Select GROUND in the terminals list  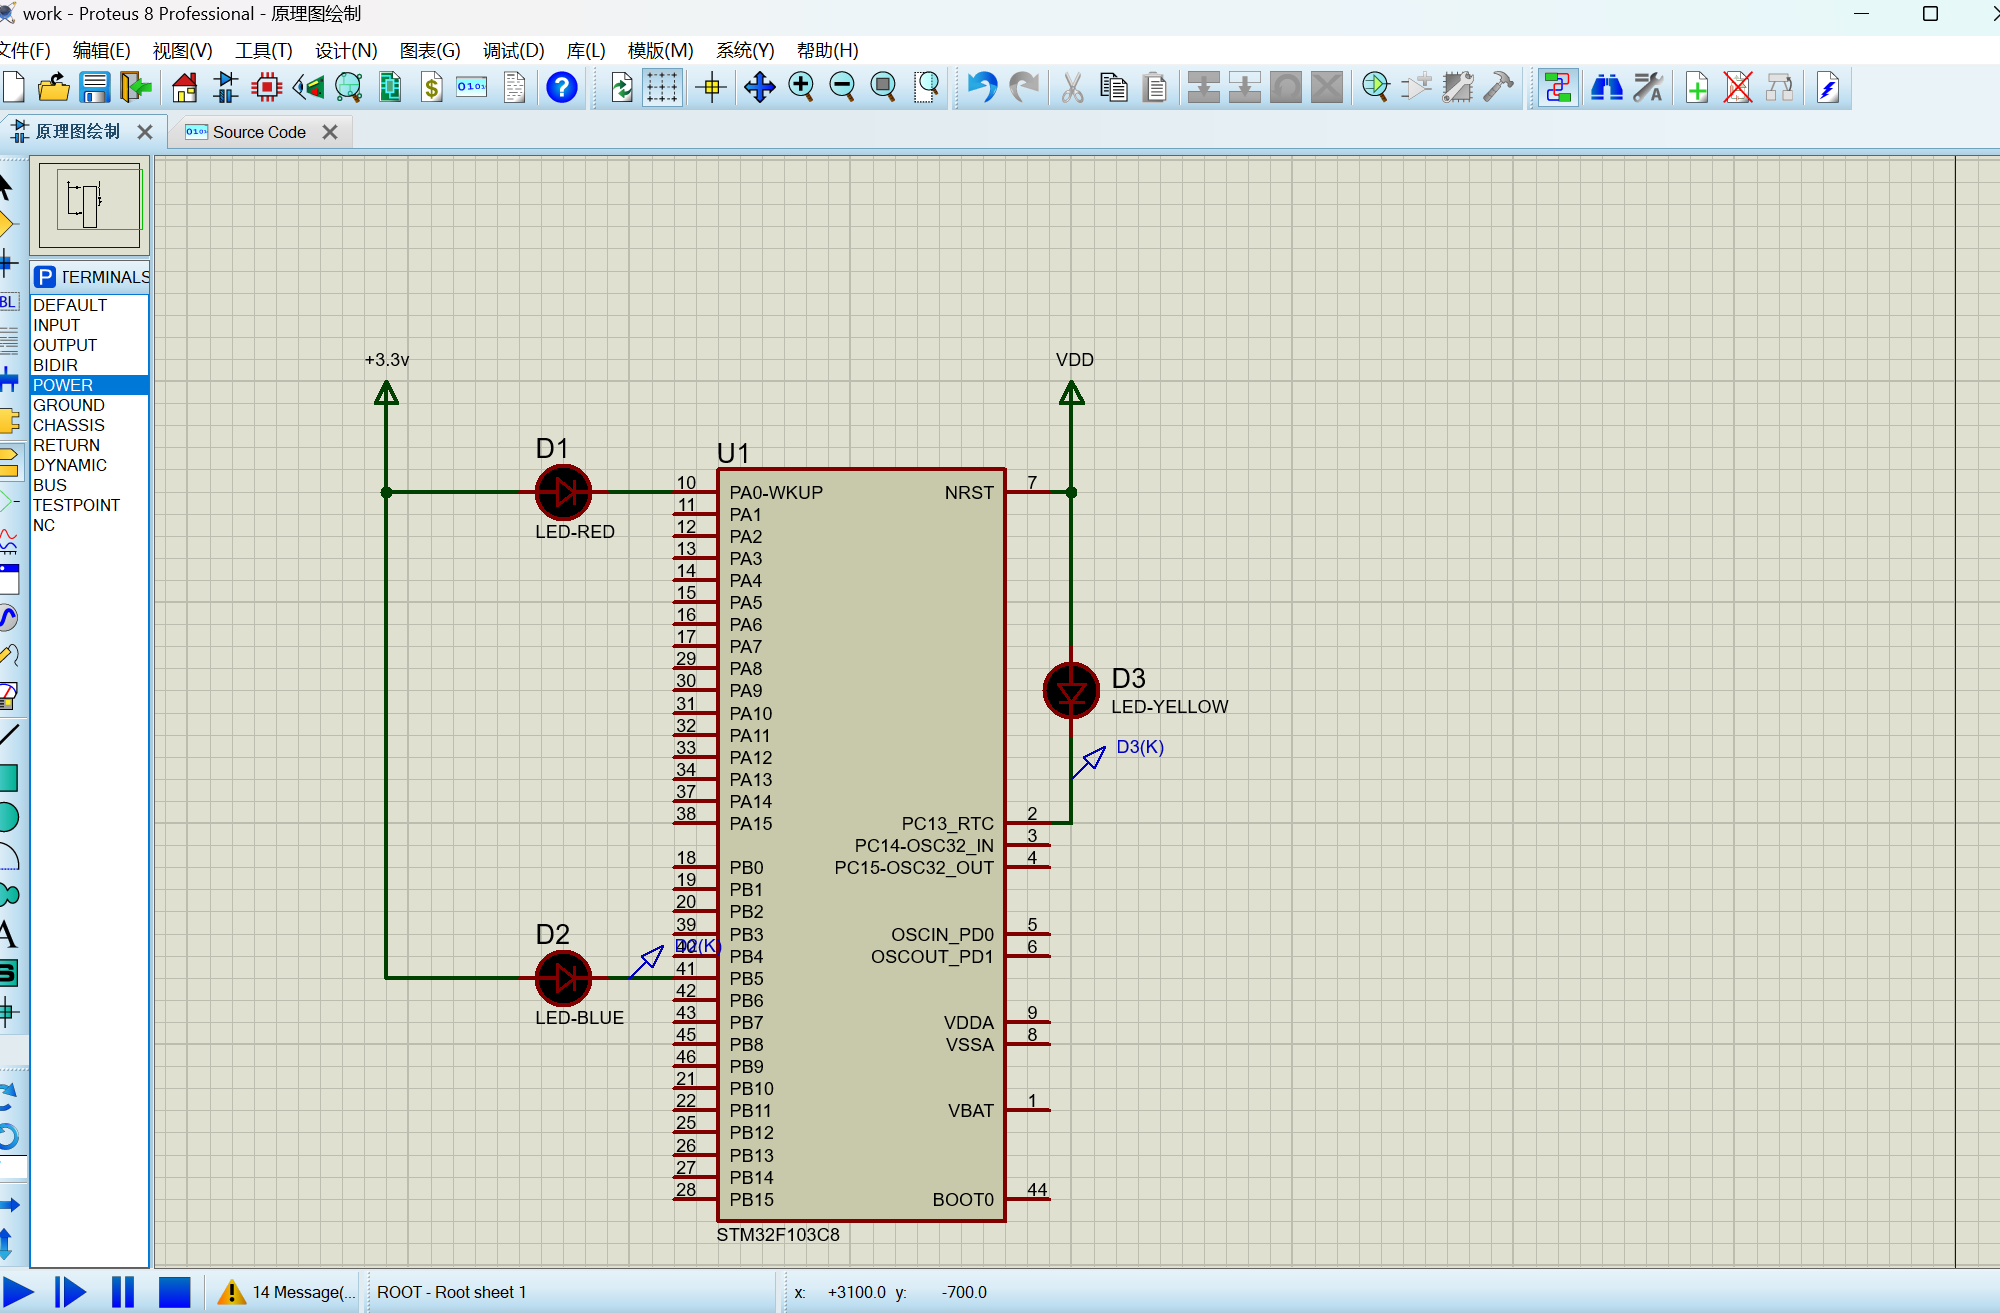pos(90,405)
